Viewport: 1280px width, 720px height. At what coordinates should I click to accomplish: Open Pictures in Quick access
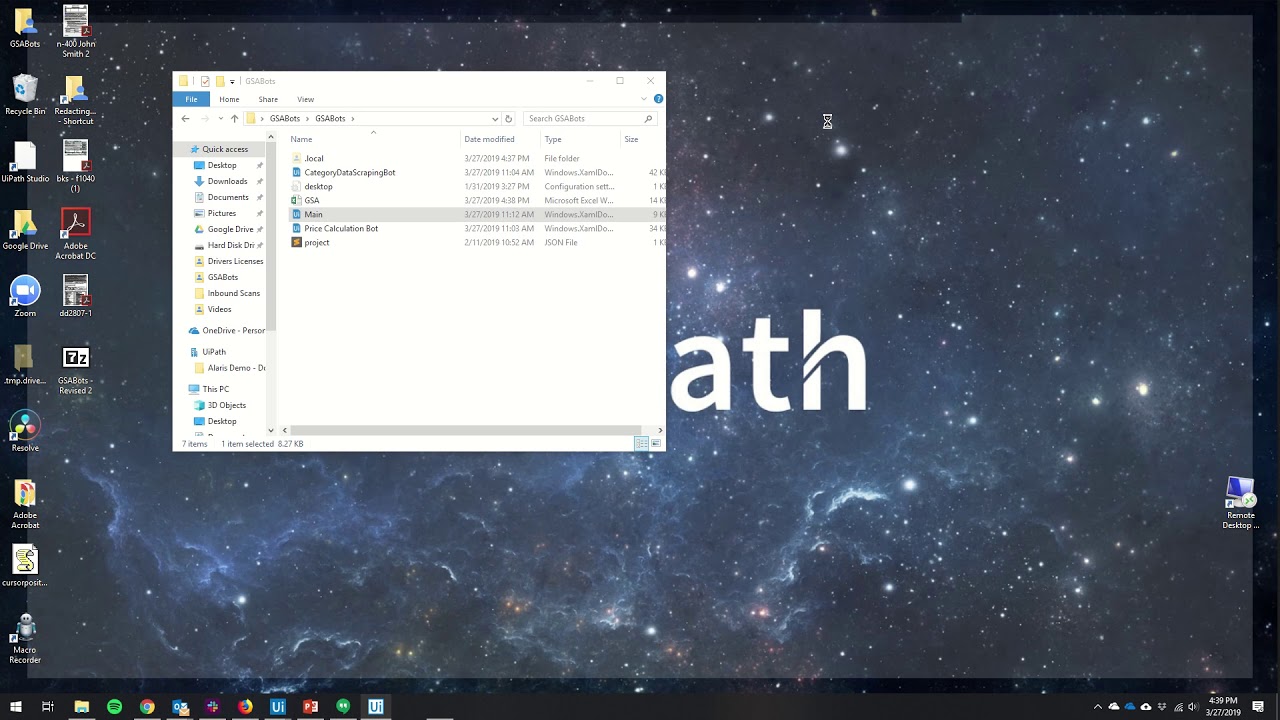222,213
